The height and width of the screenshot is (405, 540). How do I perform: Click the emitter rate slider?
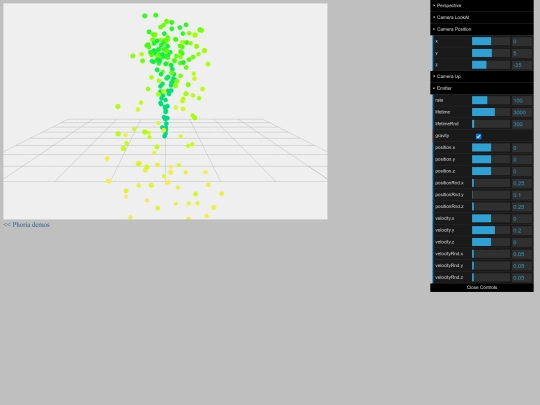coord(491,100)
